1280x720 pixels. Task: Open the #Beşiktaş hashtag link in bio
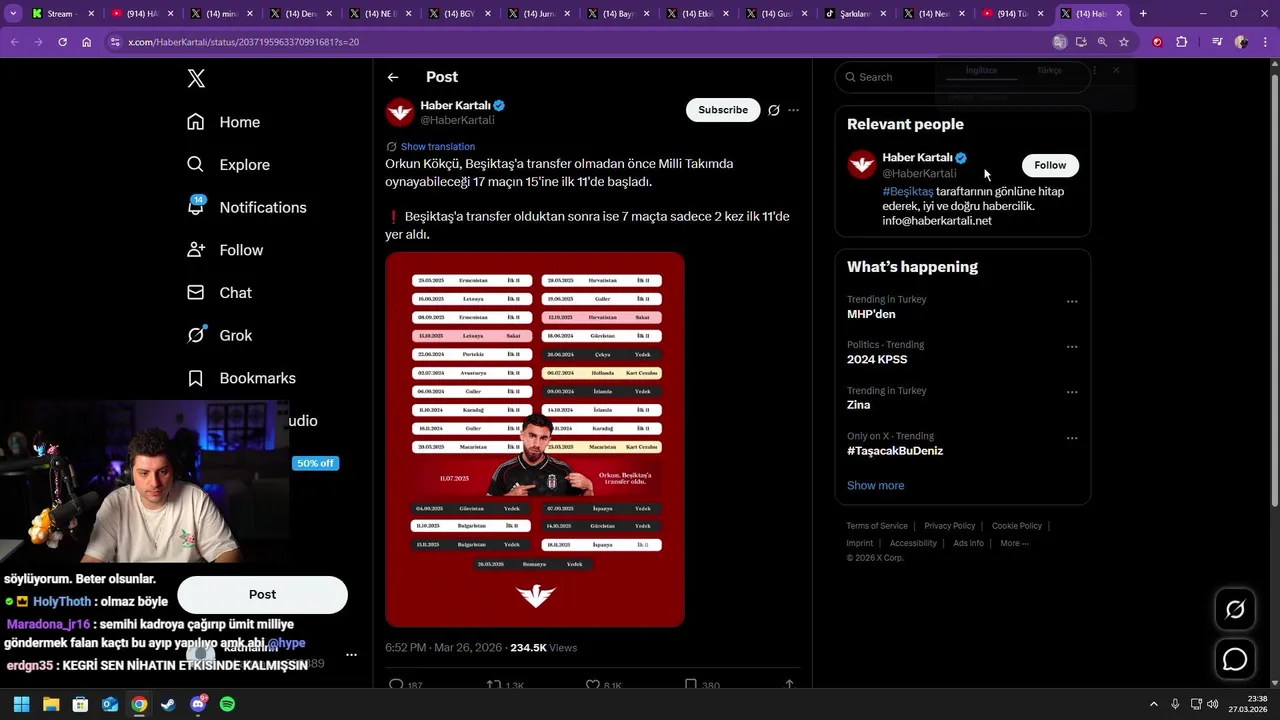coord(907,191)
